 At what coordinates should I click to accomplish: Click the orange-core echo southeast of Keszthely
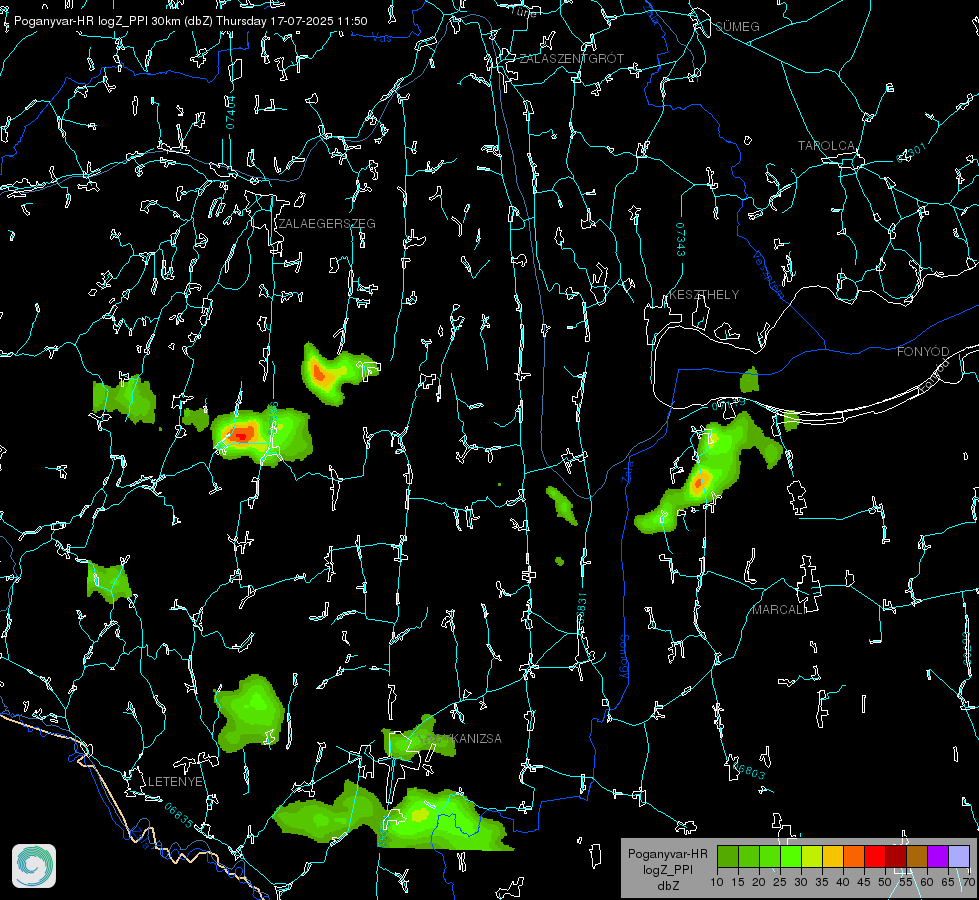pos(709,472)
